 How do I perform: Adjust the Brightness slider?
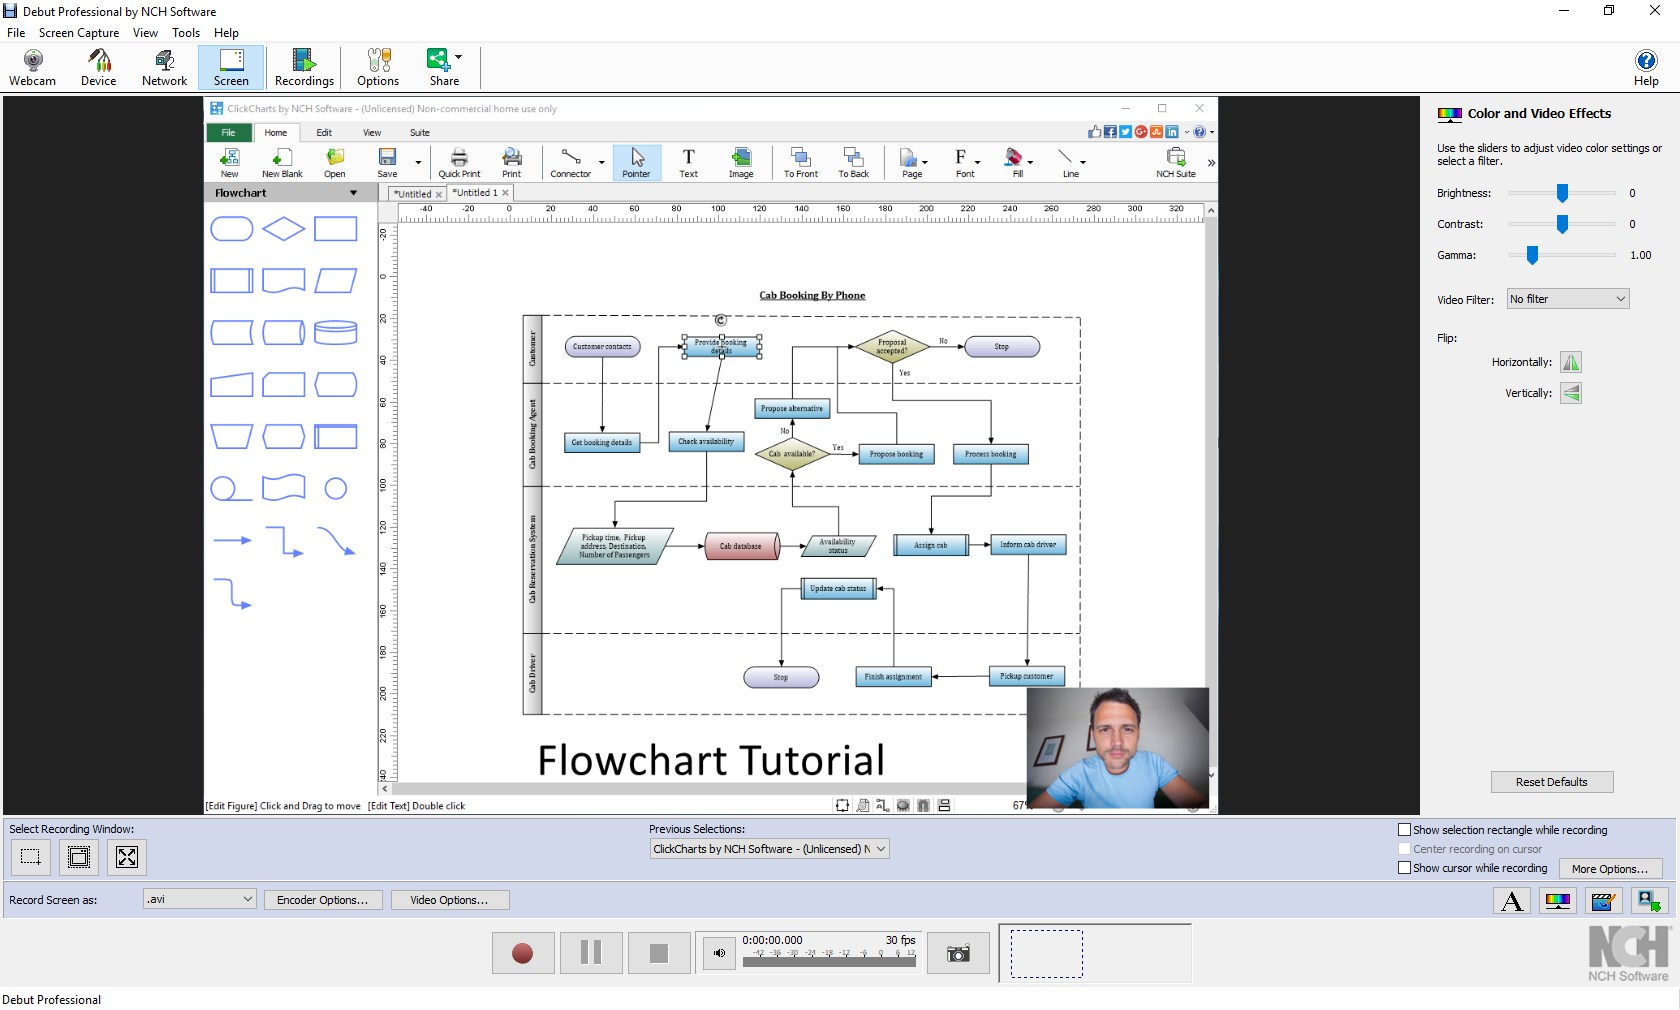point(1561,193)
